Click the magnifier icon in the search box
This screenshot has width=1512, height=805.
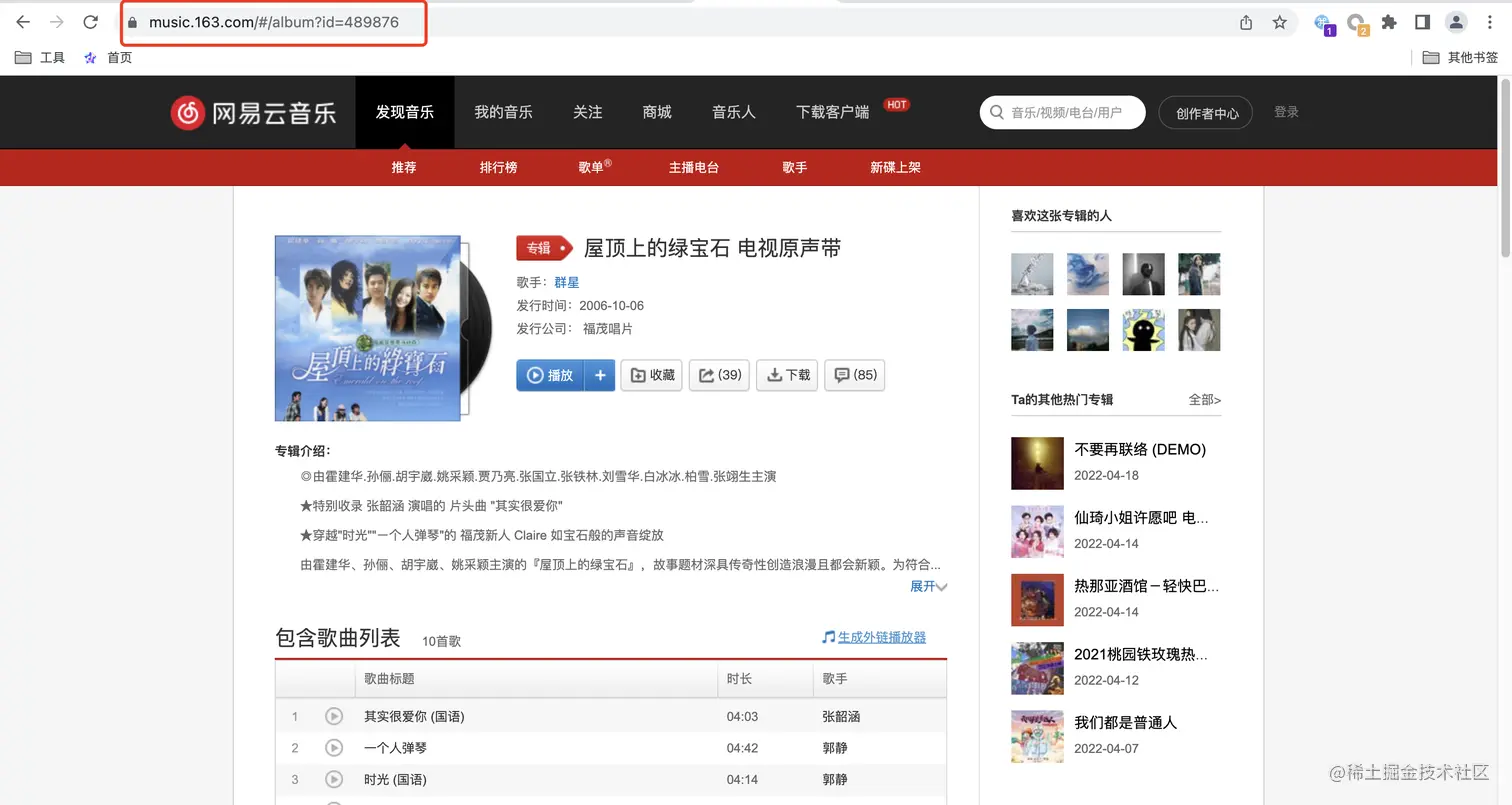pos(996,112)
